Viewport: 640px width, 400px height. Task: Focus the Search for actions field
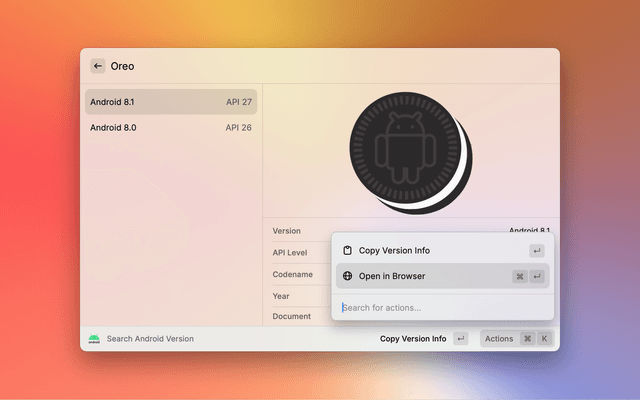tap(440, 307)
